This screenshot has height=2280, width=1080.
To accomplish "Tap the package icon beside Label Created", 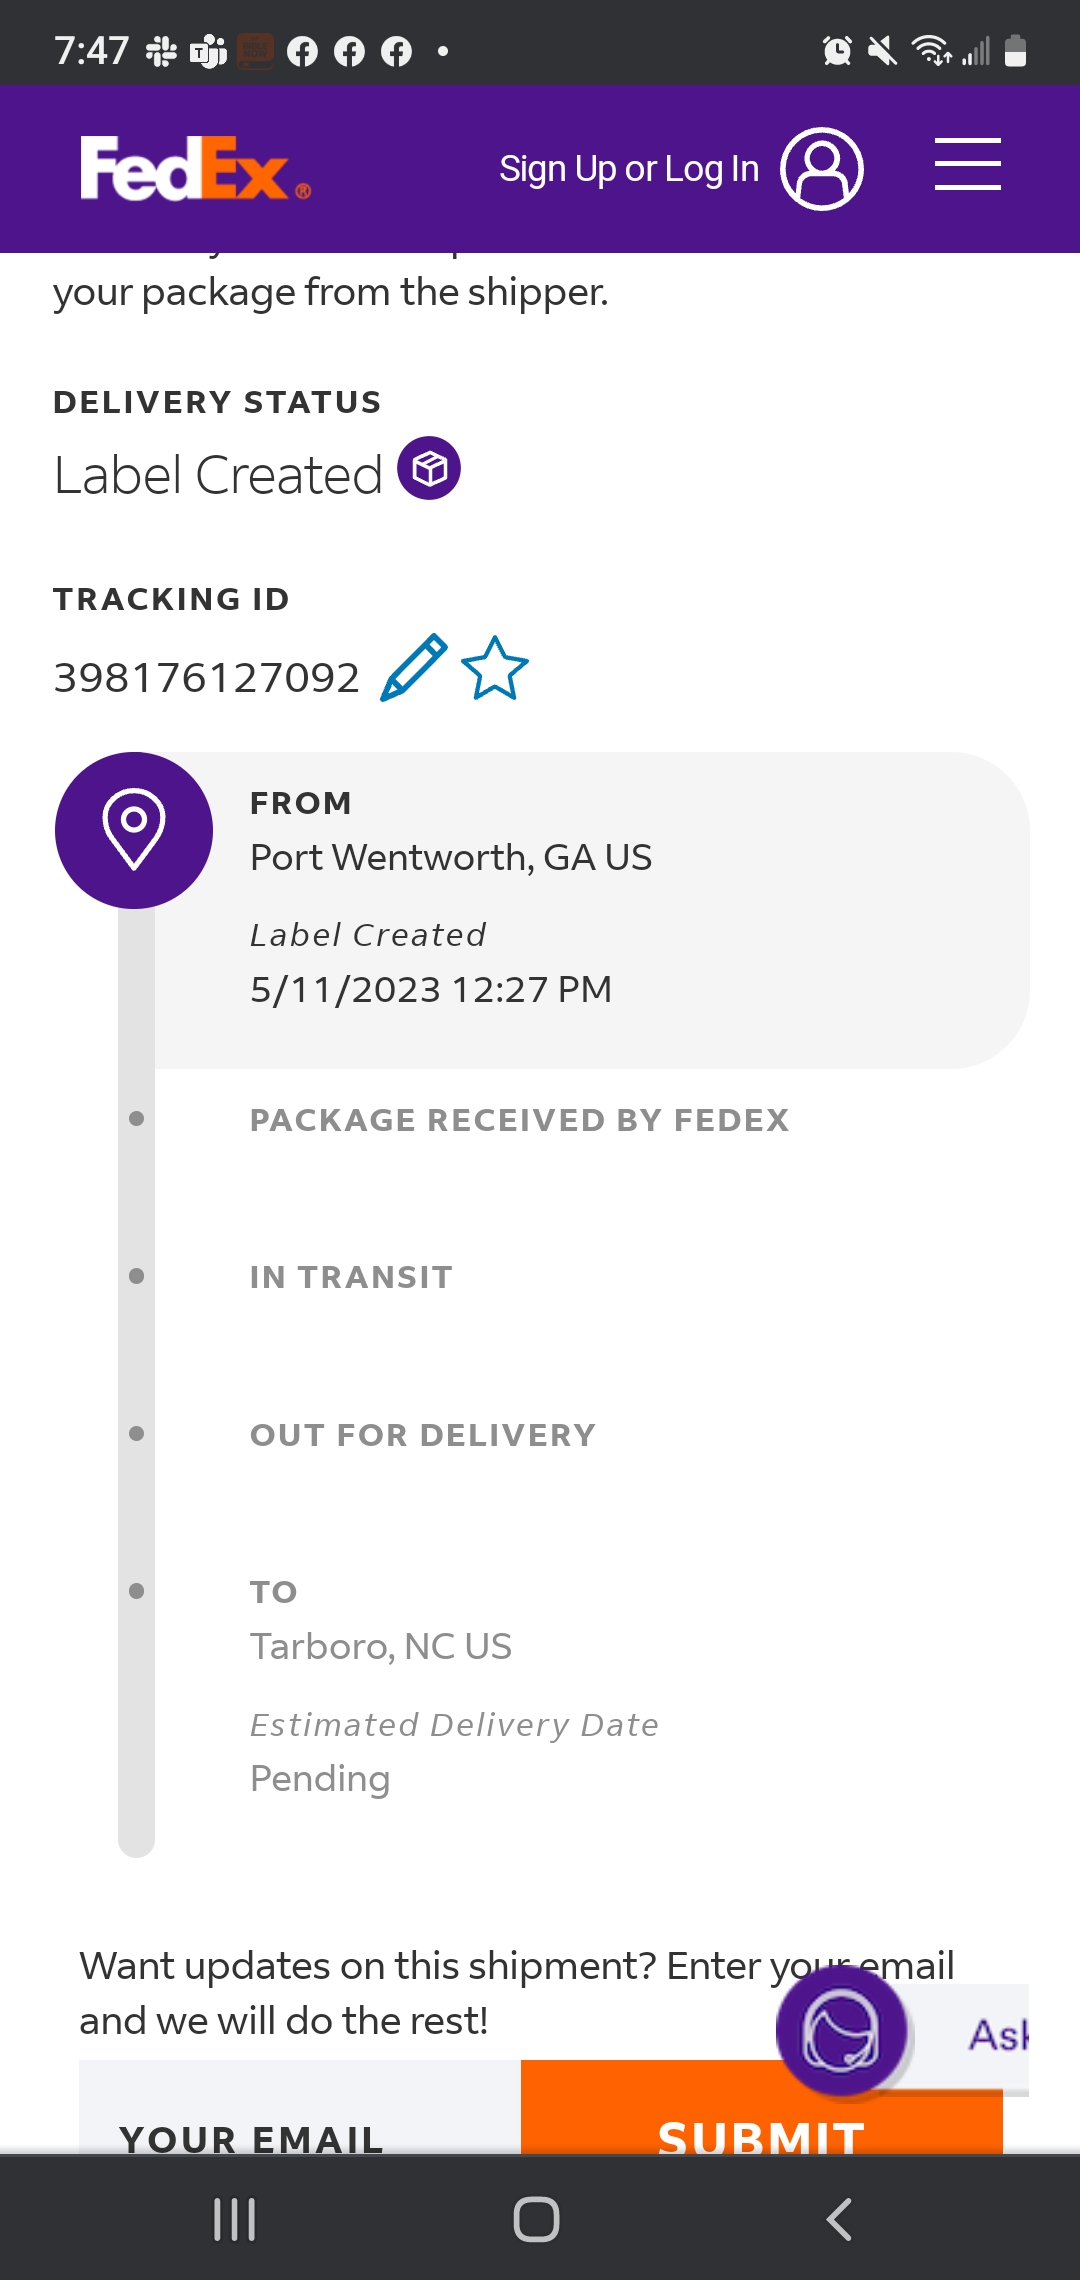I will point(429,468).
